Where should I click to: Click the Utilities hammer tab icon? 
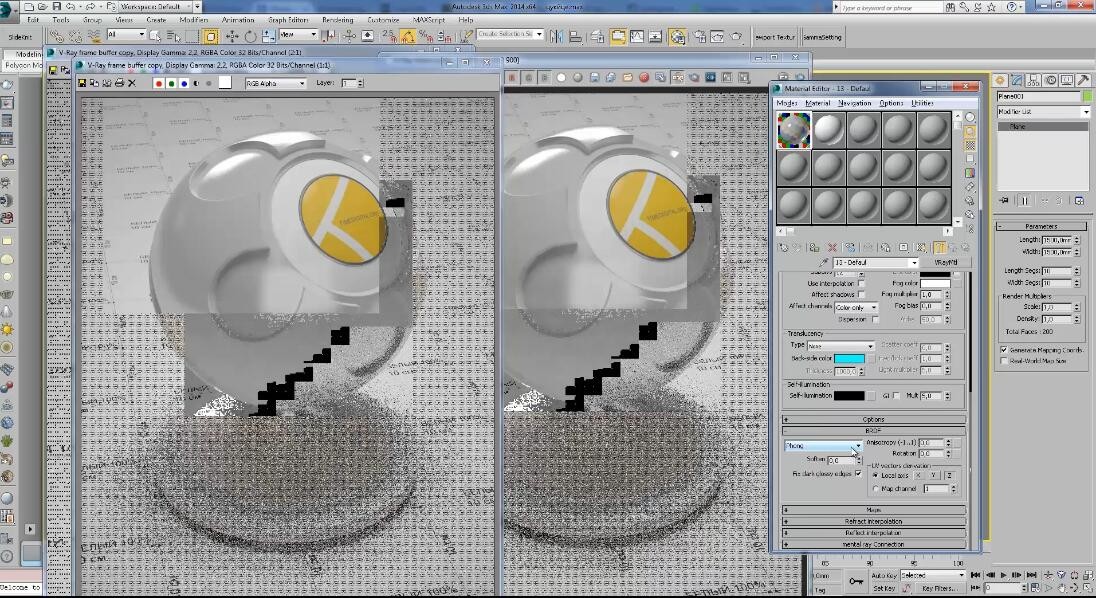tap(1083, 80)
